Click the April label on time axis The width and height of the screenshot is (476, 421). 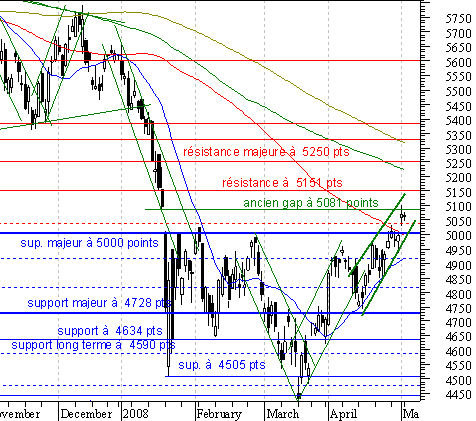[343, 414]
